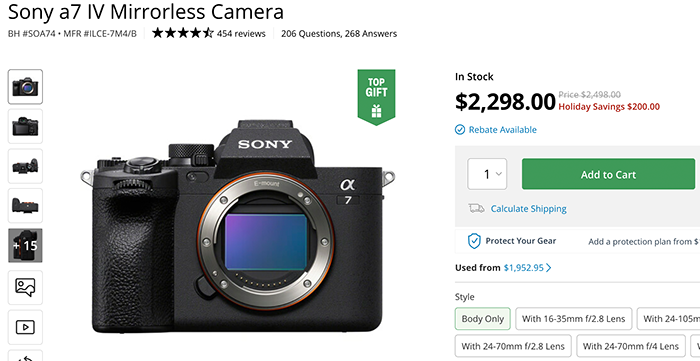Click the Rebate Available checkmark icon

point(459,130)
